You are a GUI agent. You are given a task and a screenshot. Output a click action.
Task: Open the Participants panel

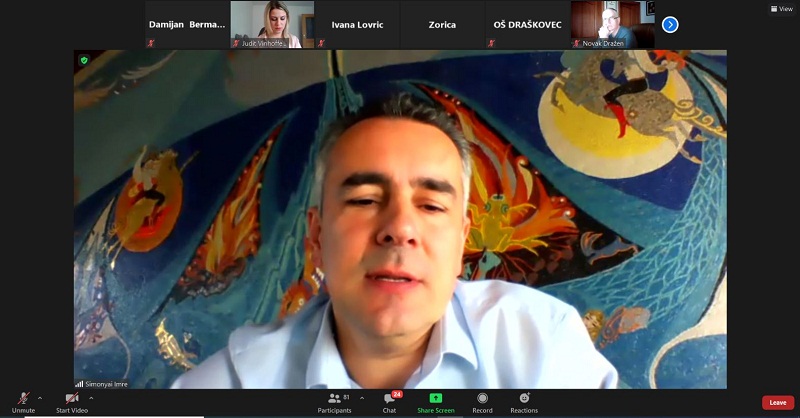point(334,399)
